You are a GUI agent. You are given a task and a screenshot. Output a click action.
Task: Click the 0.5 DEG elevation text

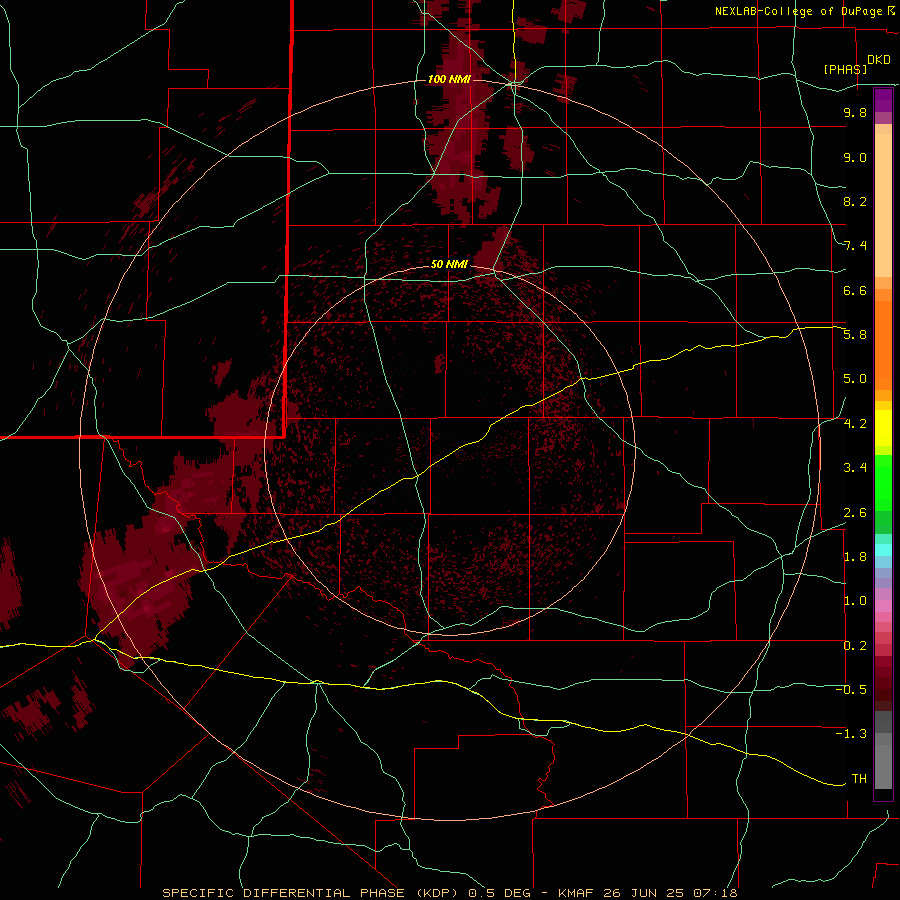tap(501, 893)
